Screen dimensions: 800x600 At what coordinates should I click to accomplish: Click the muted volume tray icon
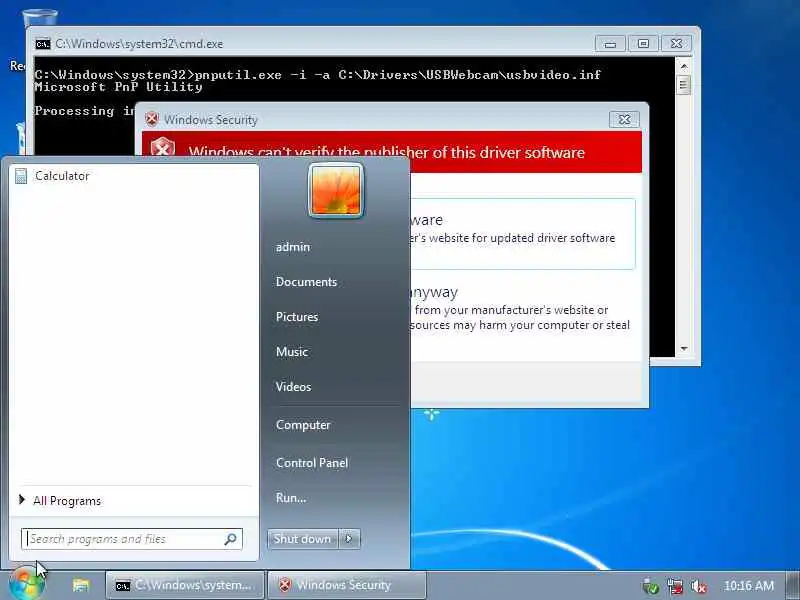698,586
